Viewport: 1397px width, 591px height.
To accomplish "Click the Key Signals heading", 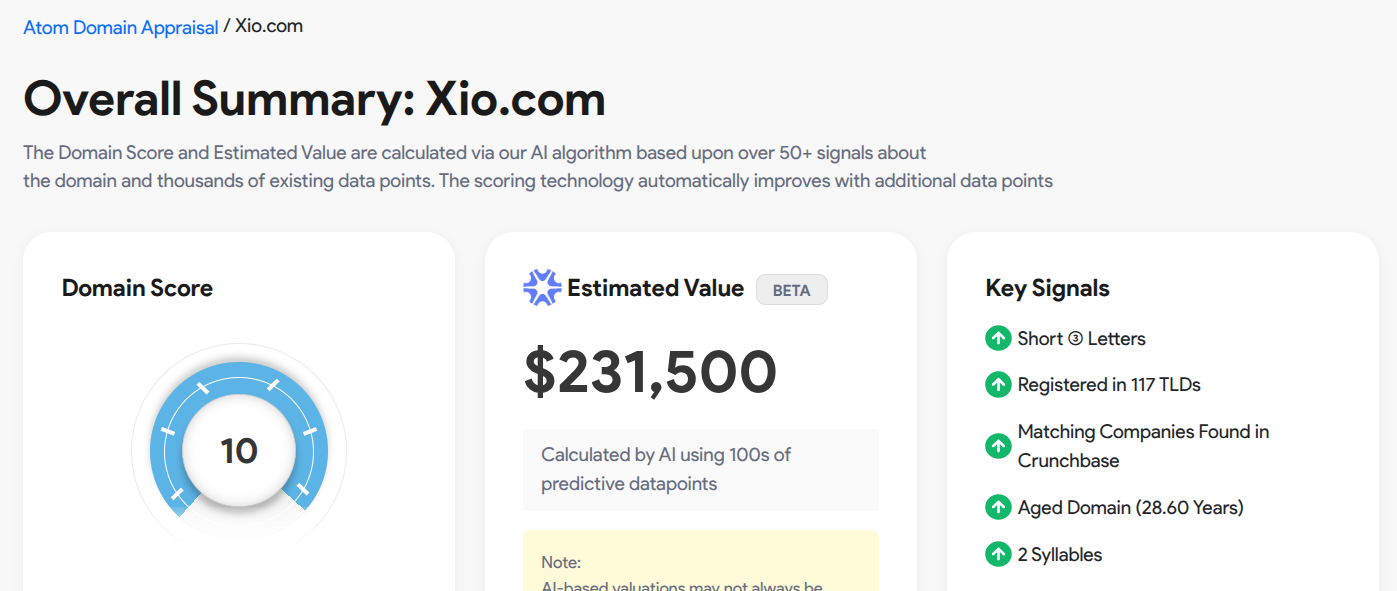I will [x=1047, y=288].
